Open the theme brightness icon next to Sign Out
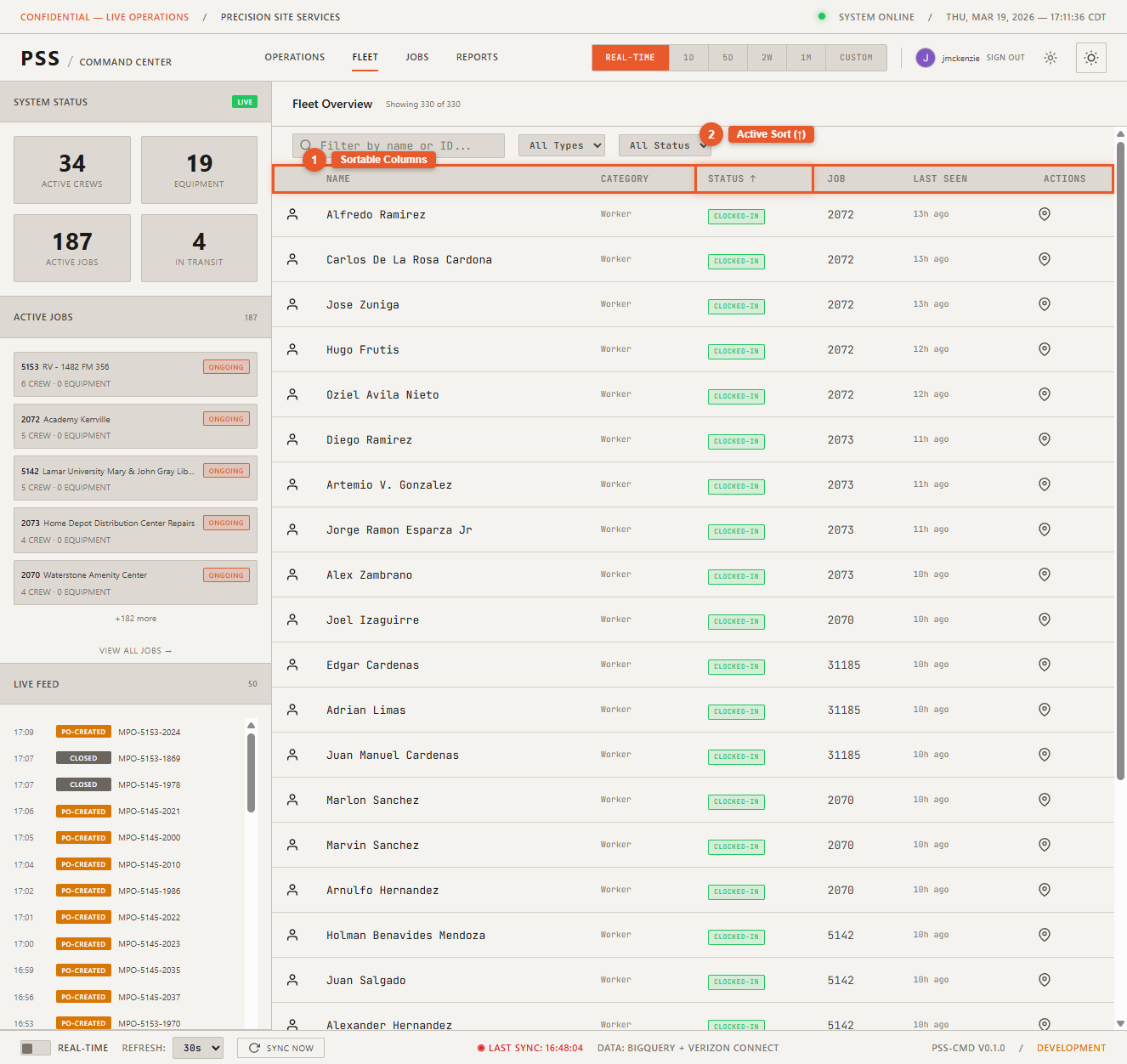 (x=1050, y=57)
